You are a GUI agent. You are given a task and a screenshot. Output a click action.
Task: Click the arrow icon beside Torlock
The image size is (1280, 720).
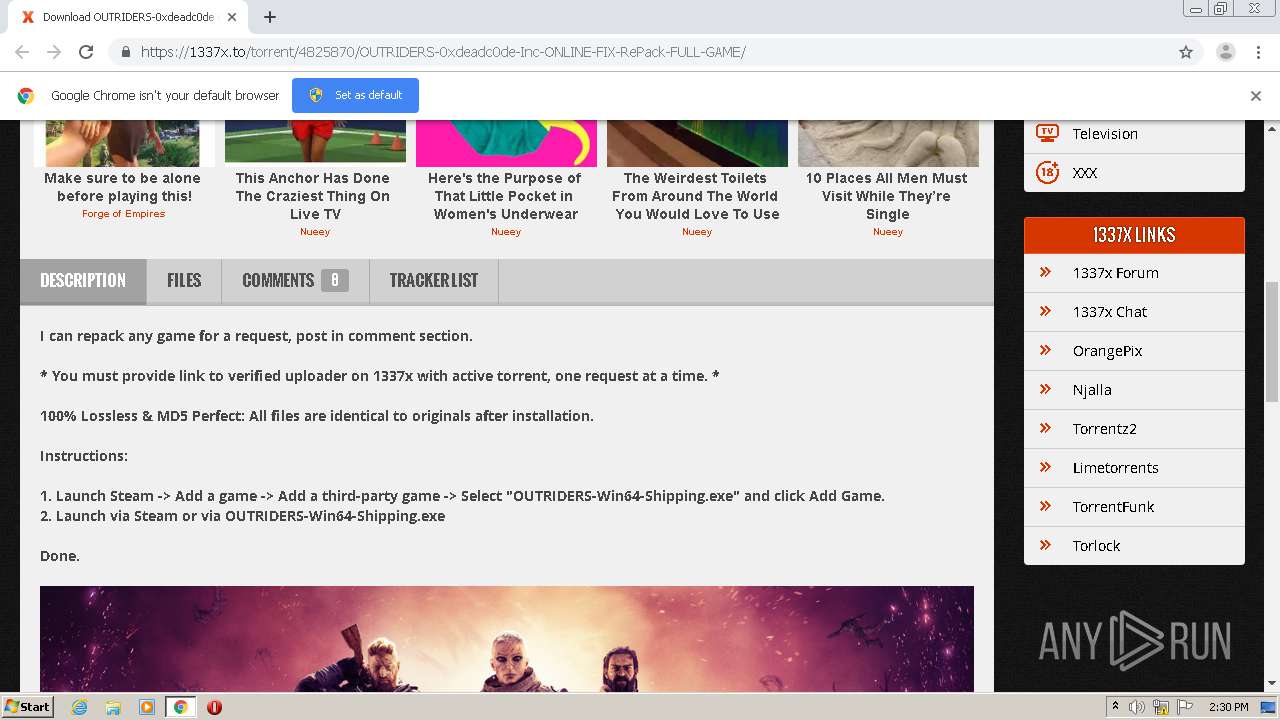click(x=1045, y=545)
